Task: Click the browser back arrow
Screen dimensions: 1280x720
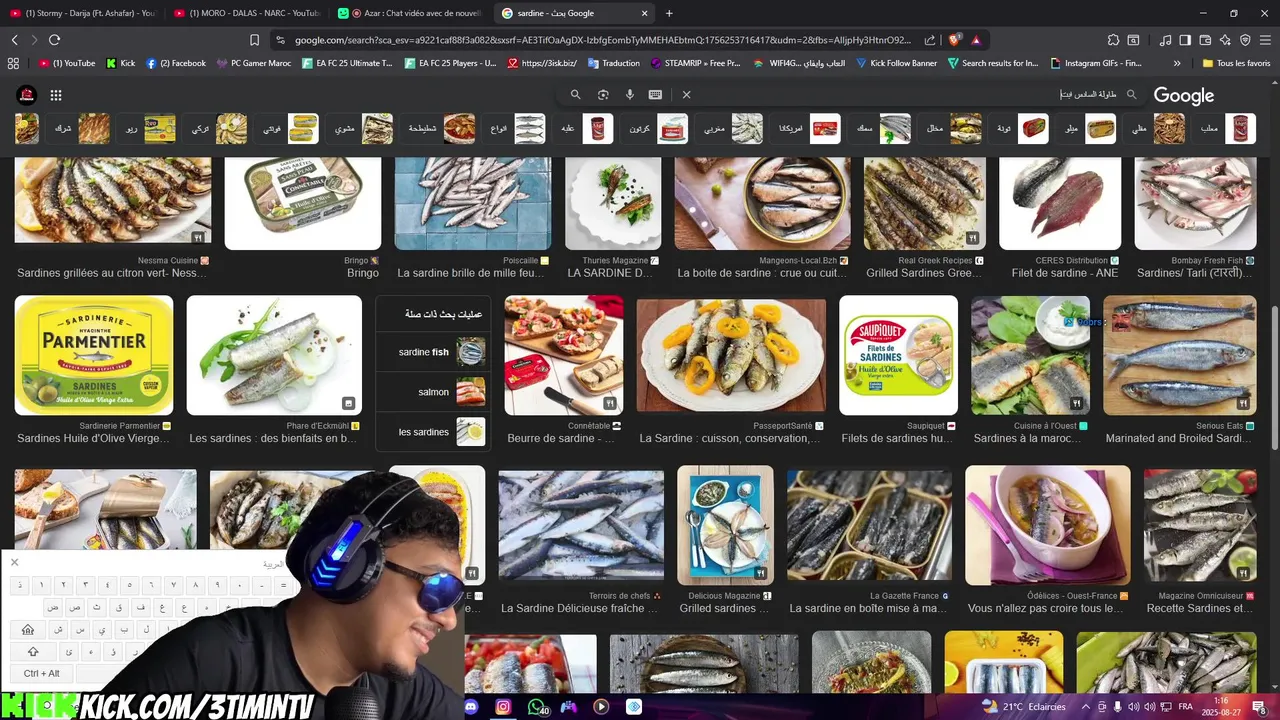Action: [14, 40]
